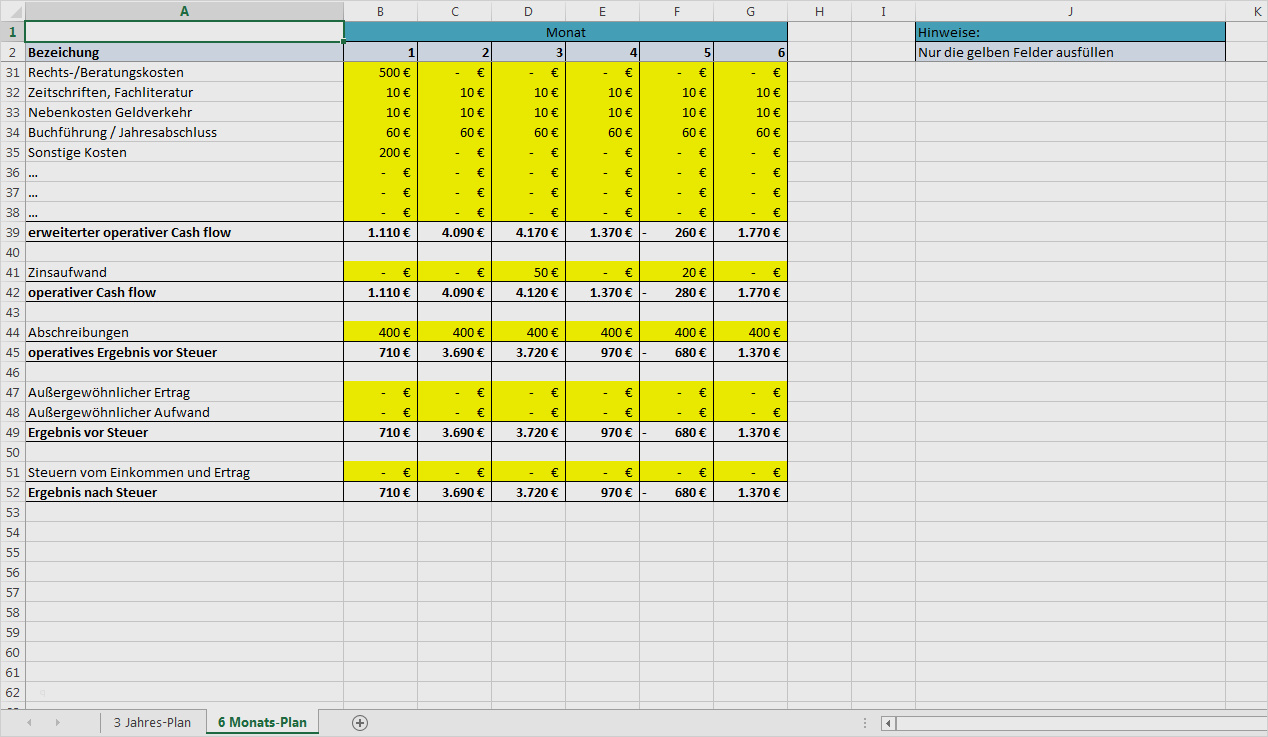Select the 6 Monats-Plan sheet tab
Viewport: 1268px width, 737px height.
click(262, 722)
